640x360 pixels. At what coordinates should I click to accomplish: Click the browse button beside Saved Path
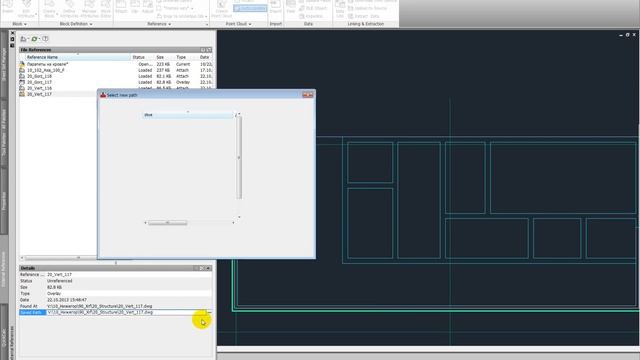[208, 312]
